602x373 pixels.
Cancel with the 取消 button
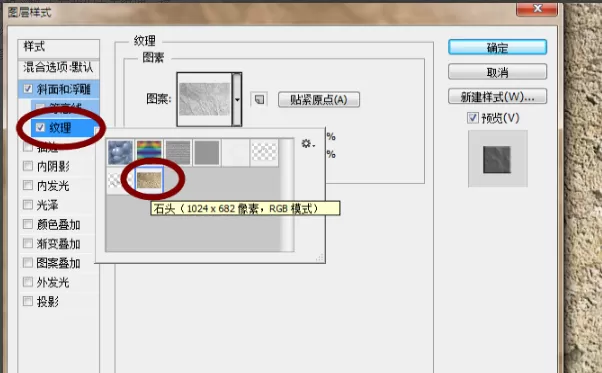coord(497,72)
